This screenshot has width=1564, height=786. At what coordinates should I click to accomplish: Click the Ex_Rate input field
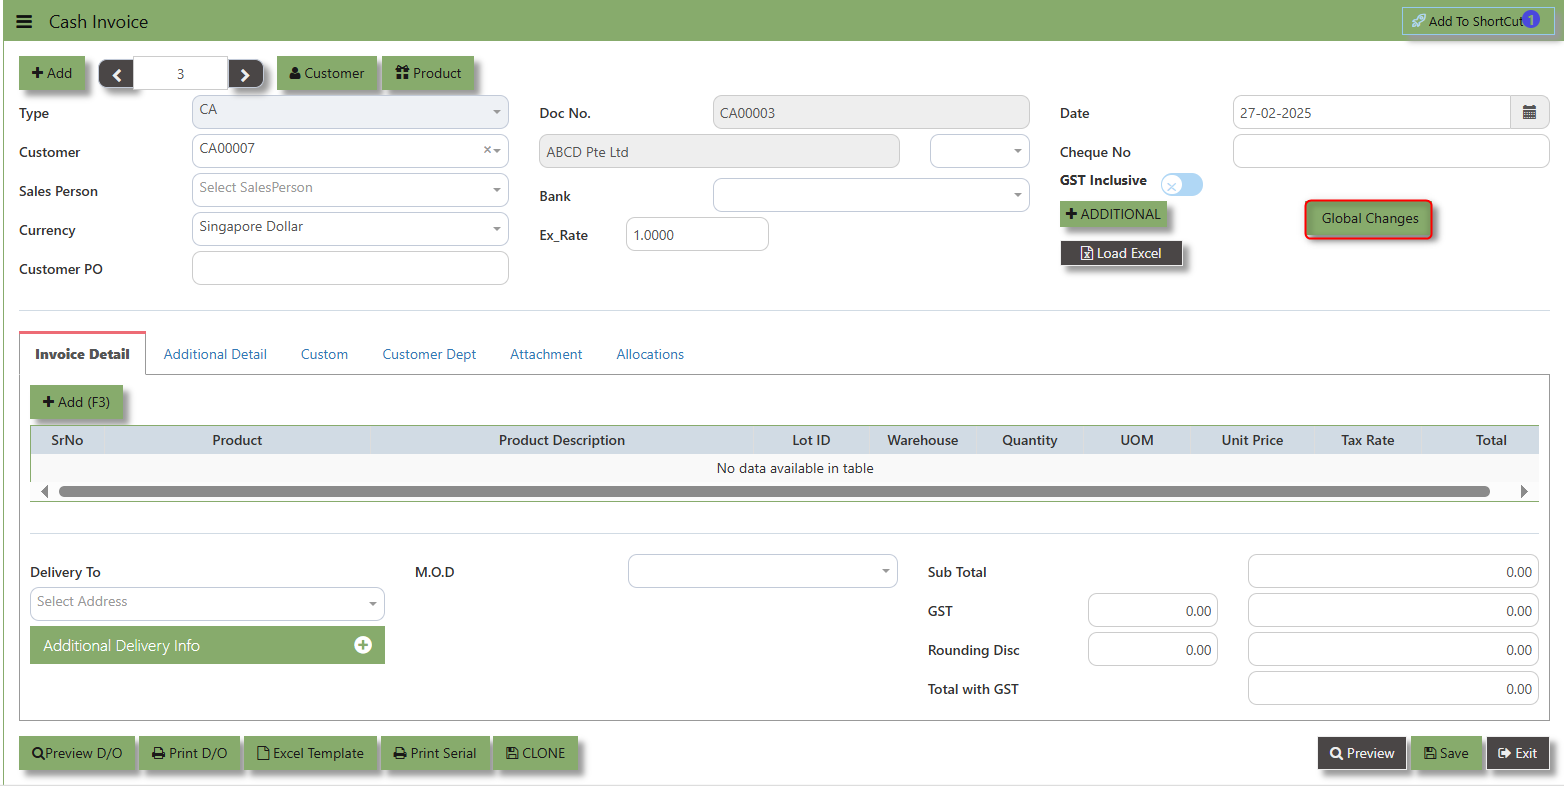pyautogui.click(x=697, y=234)
